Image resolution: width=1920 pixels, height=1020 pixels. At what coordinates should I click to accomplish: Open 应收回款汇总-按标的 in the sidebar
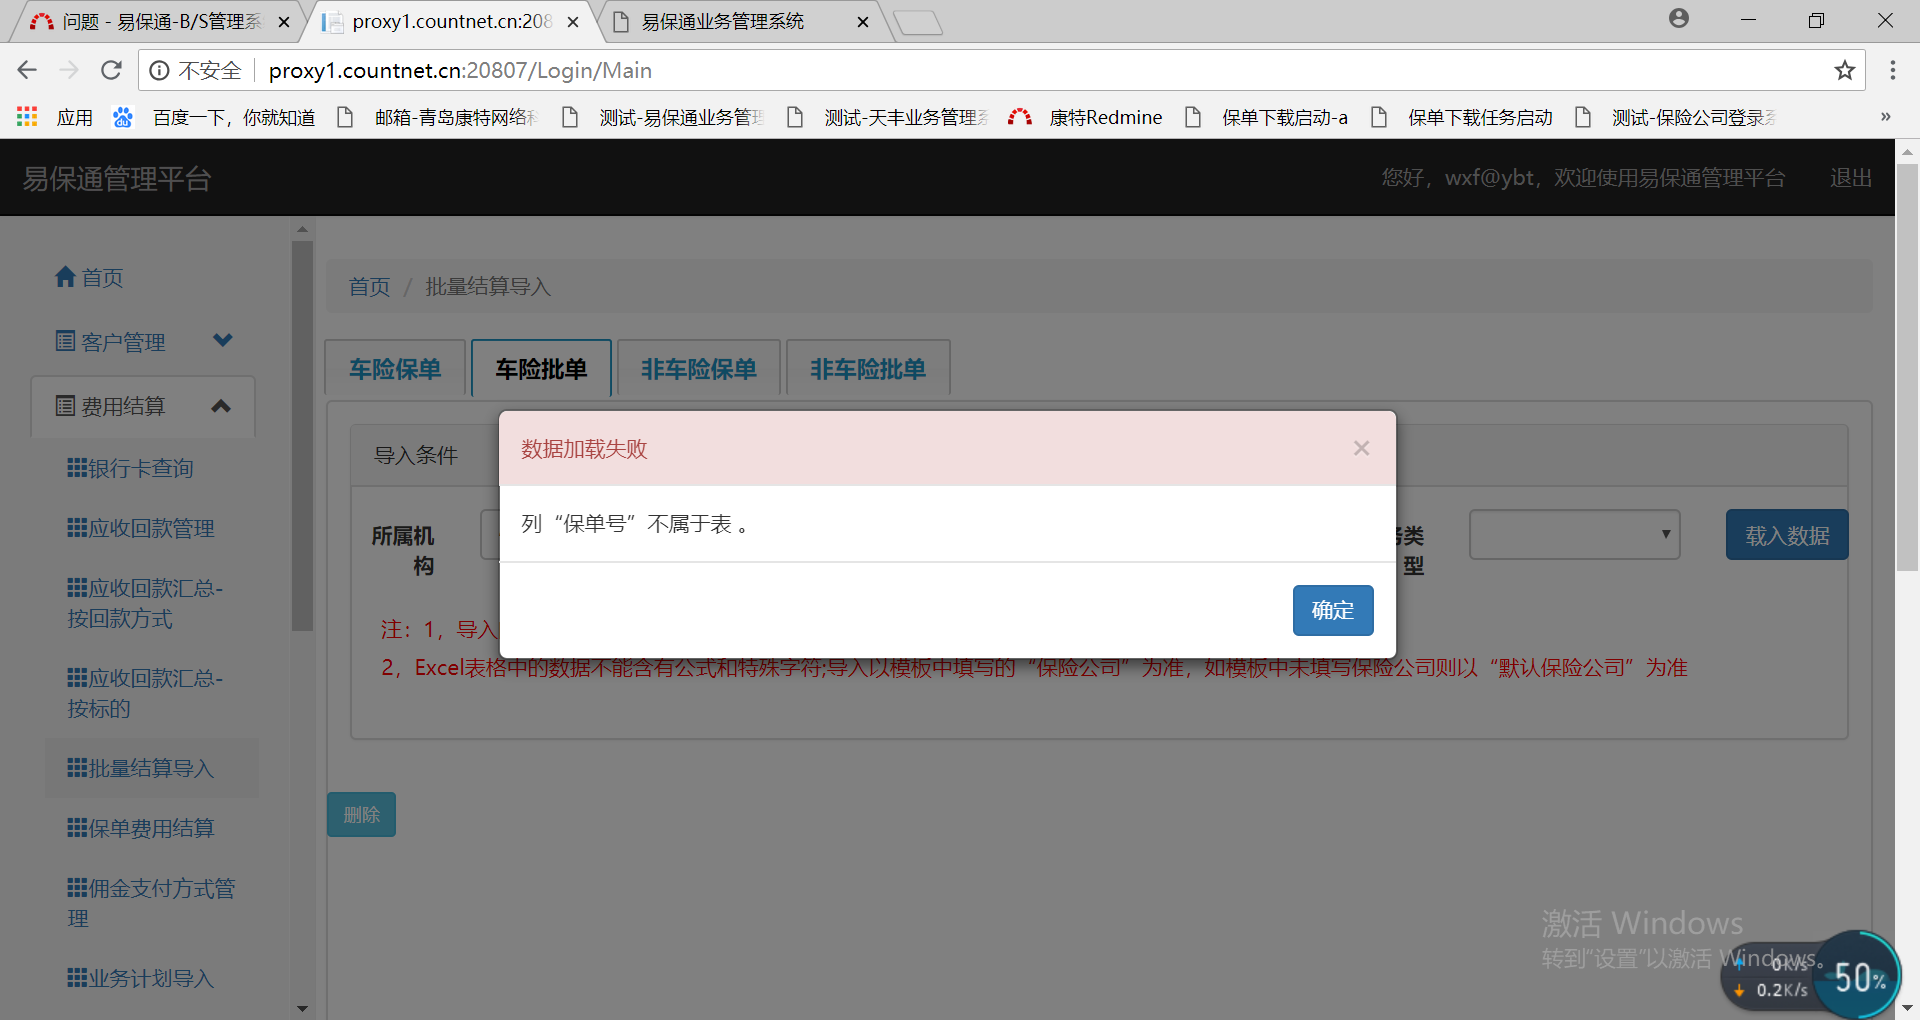(145, 693)
